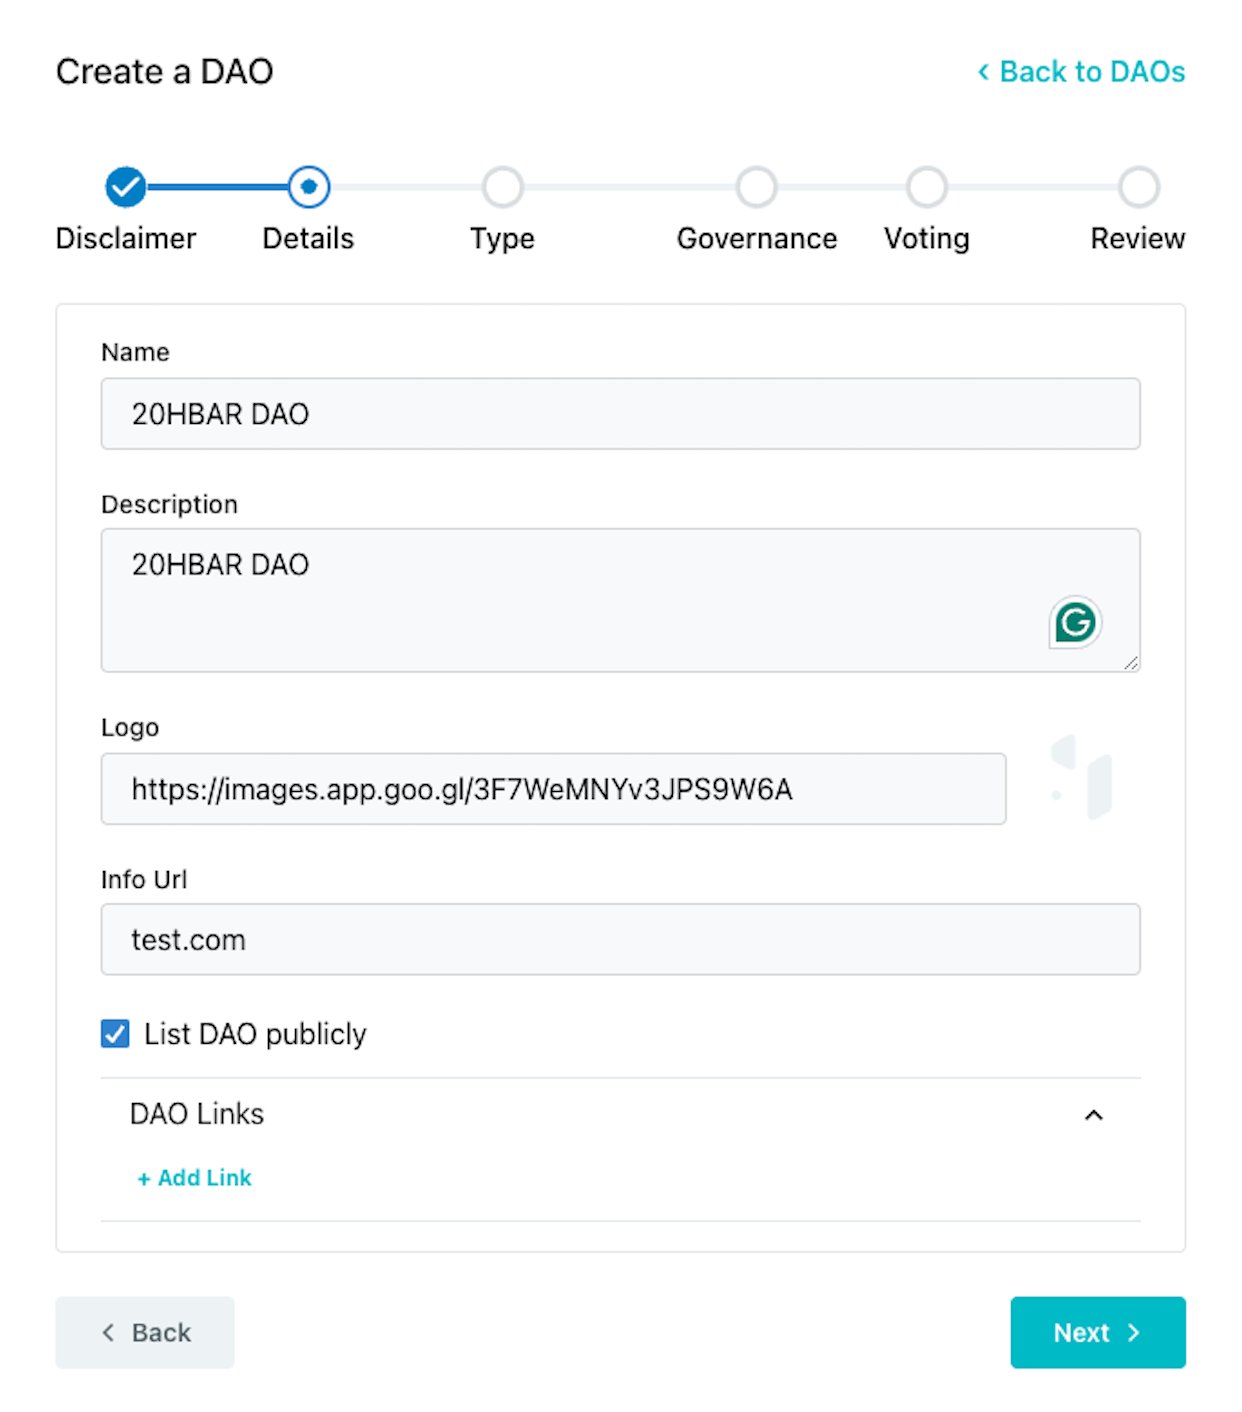Click the Review step label
The image size is (1242, 1412).
tap(1138, 239)
